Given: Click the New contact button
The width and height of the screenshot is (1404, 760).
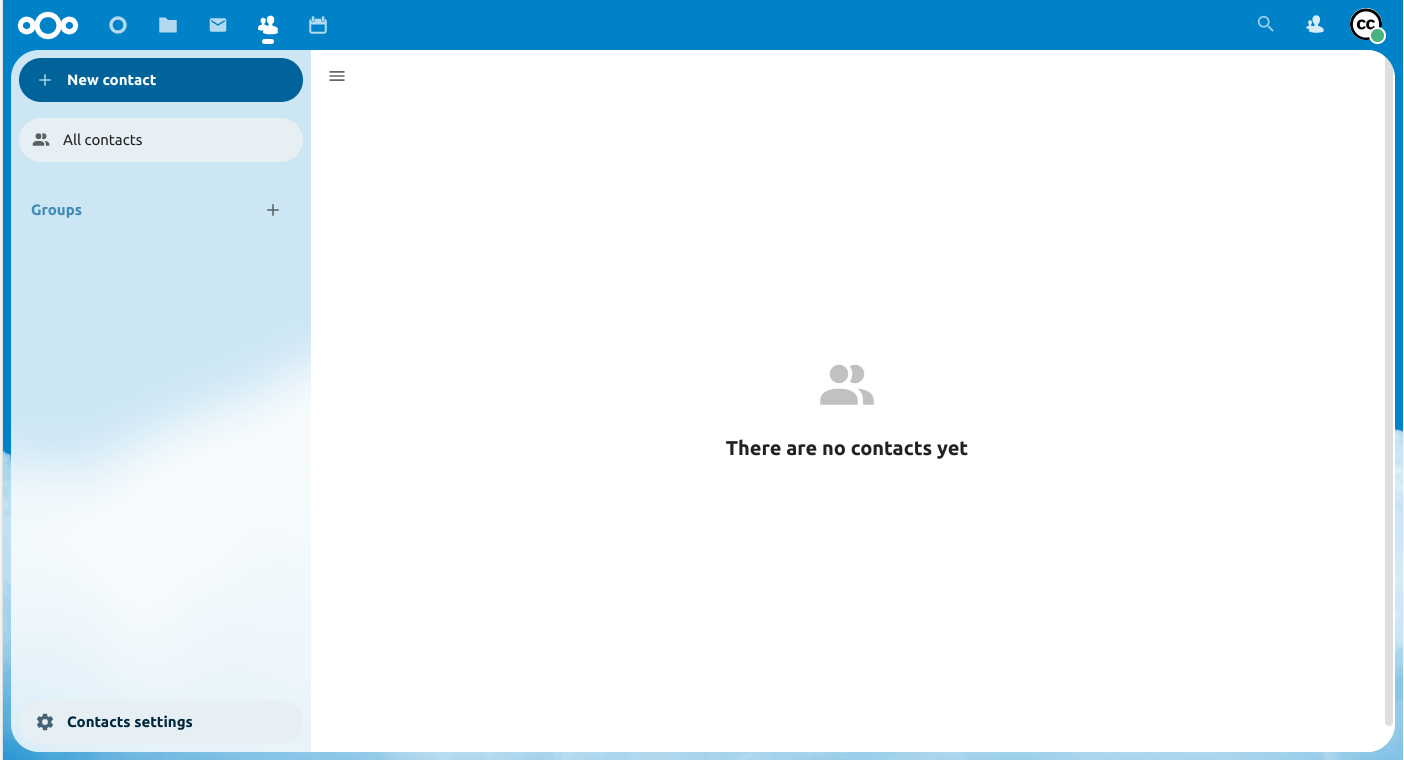Looking at the screenshot, I should click(x=160, y=79).
